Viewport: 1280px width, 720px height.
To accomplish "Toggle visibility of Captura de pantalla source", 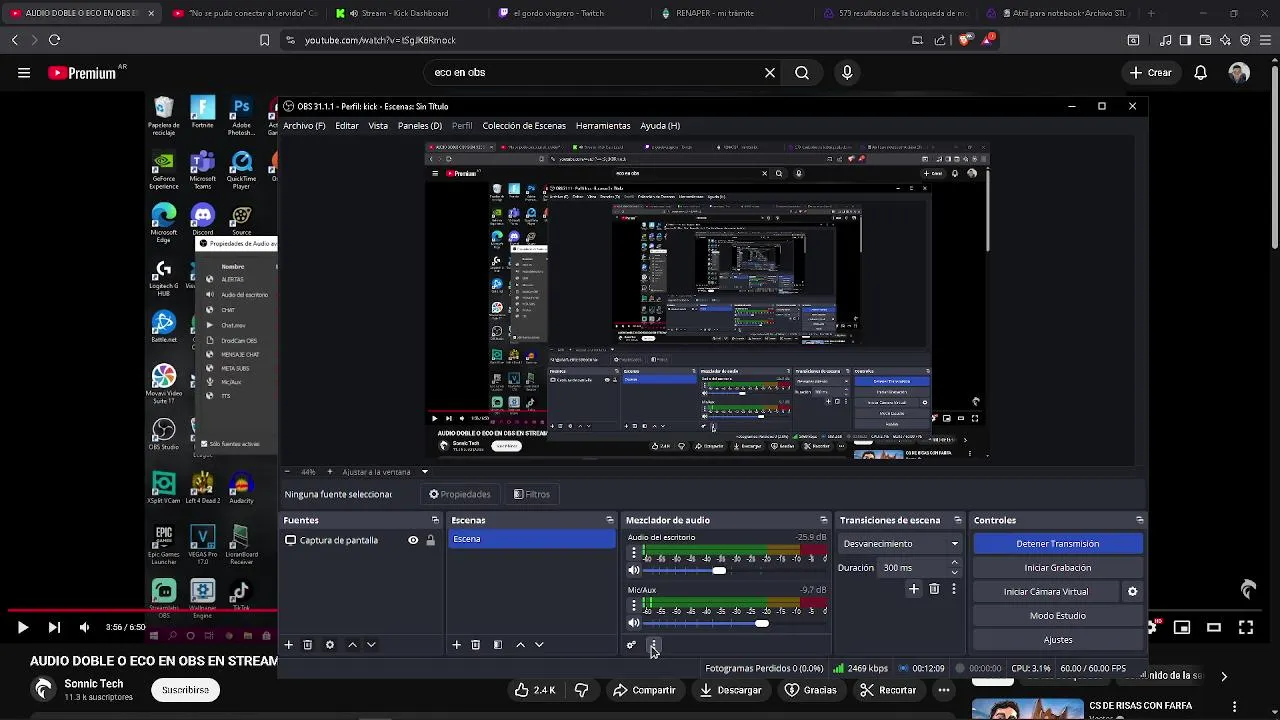I will pyautogui.click(x=413, y=540).
